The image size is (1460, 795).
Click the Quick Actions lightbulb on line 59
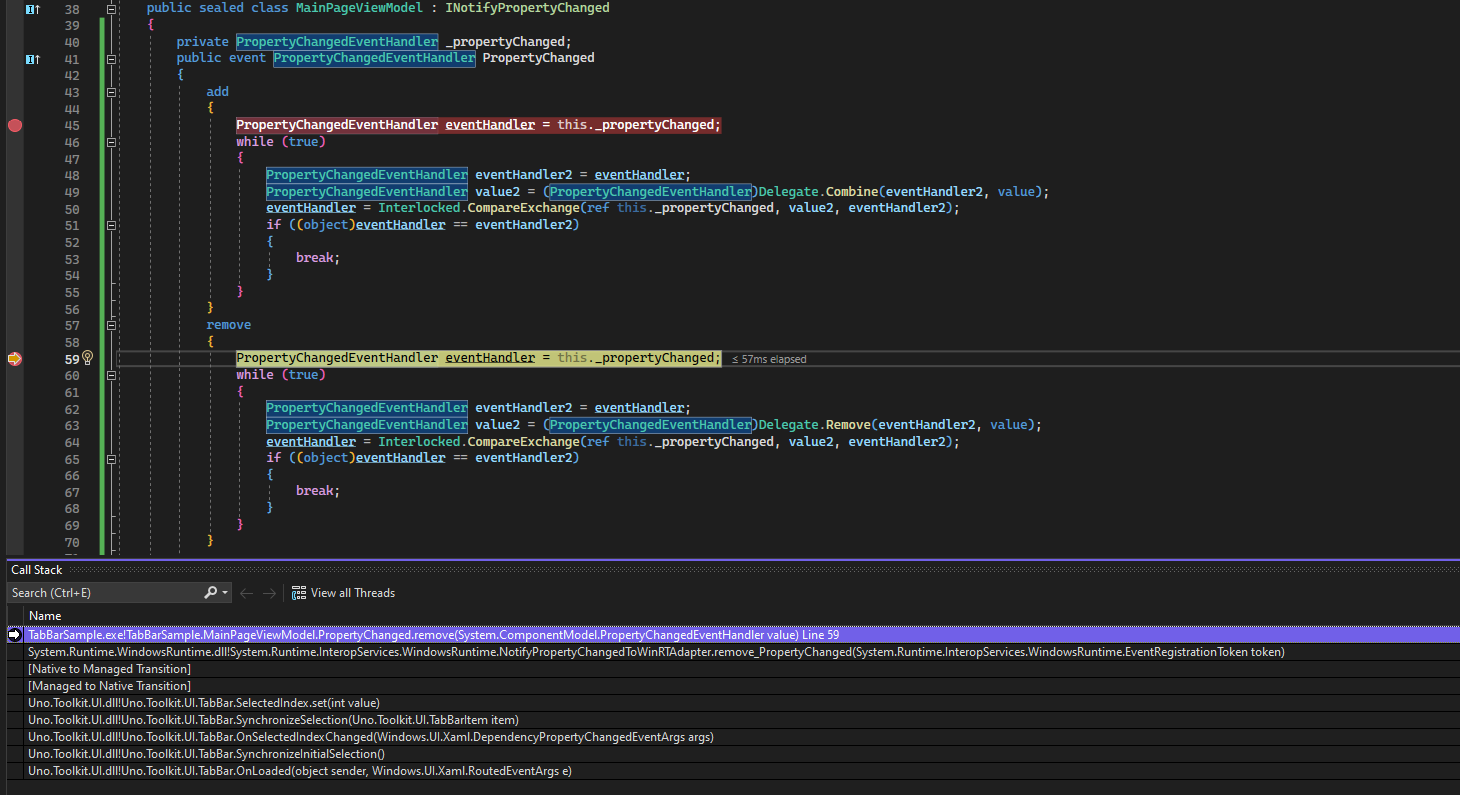coord(86,358)
